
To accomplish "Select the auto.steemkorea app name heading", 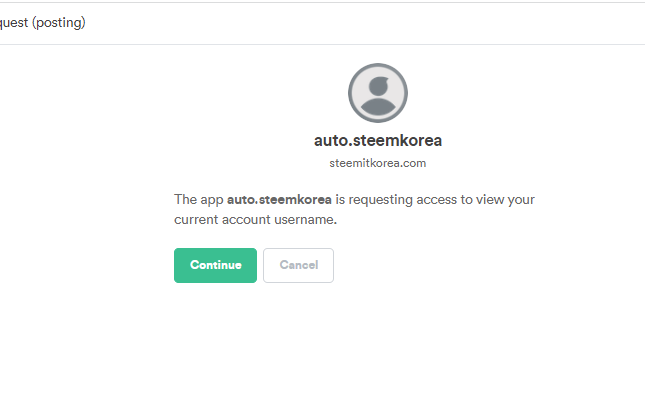I will click(x=378, y=141).
